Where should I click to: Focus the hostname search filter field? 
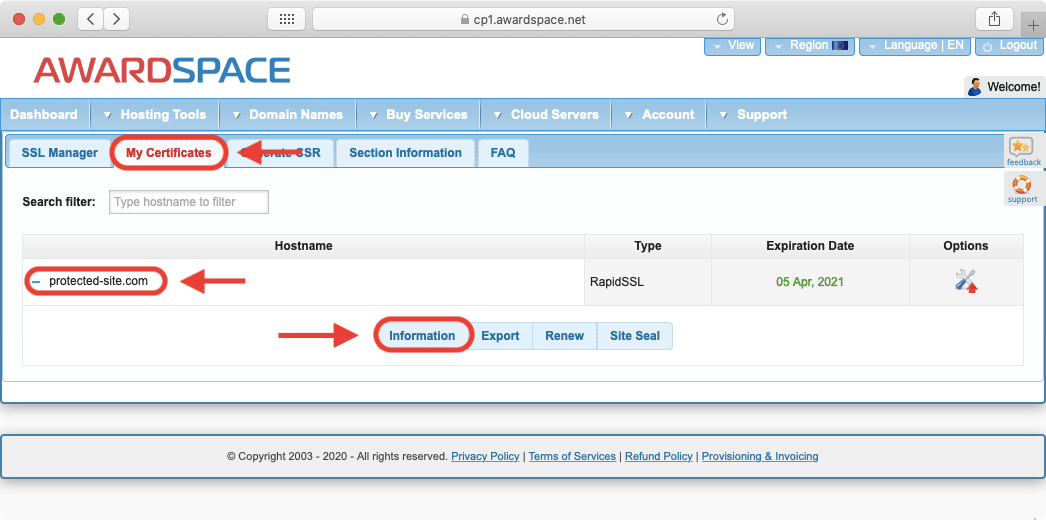click(x=189, y=202)
